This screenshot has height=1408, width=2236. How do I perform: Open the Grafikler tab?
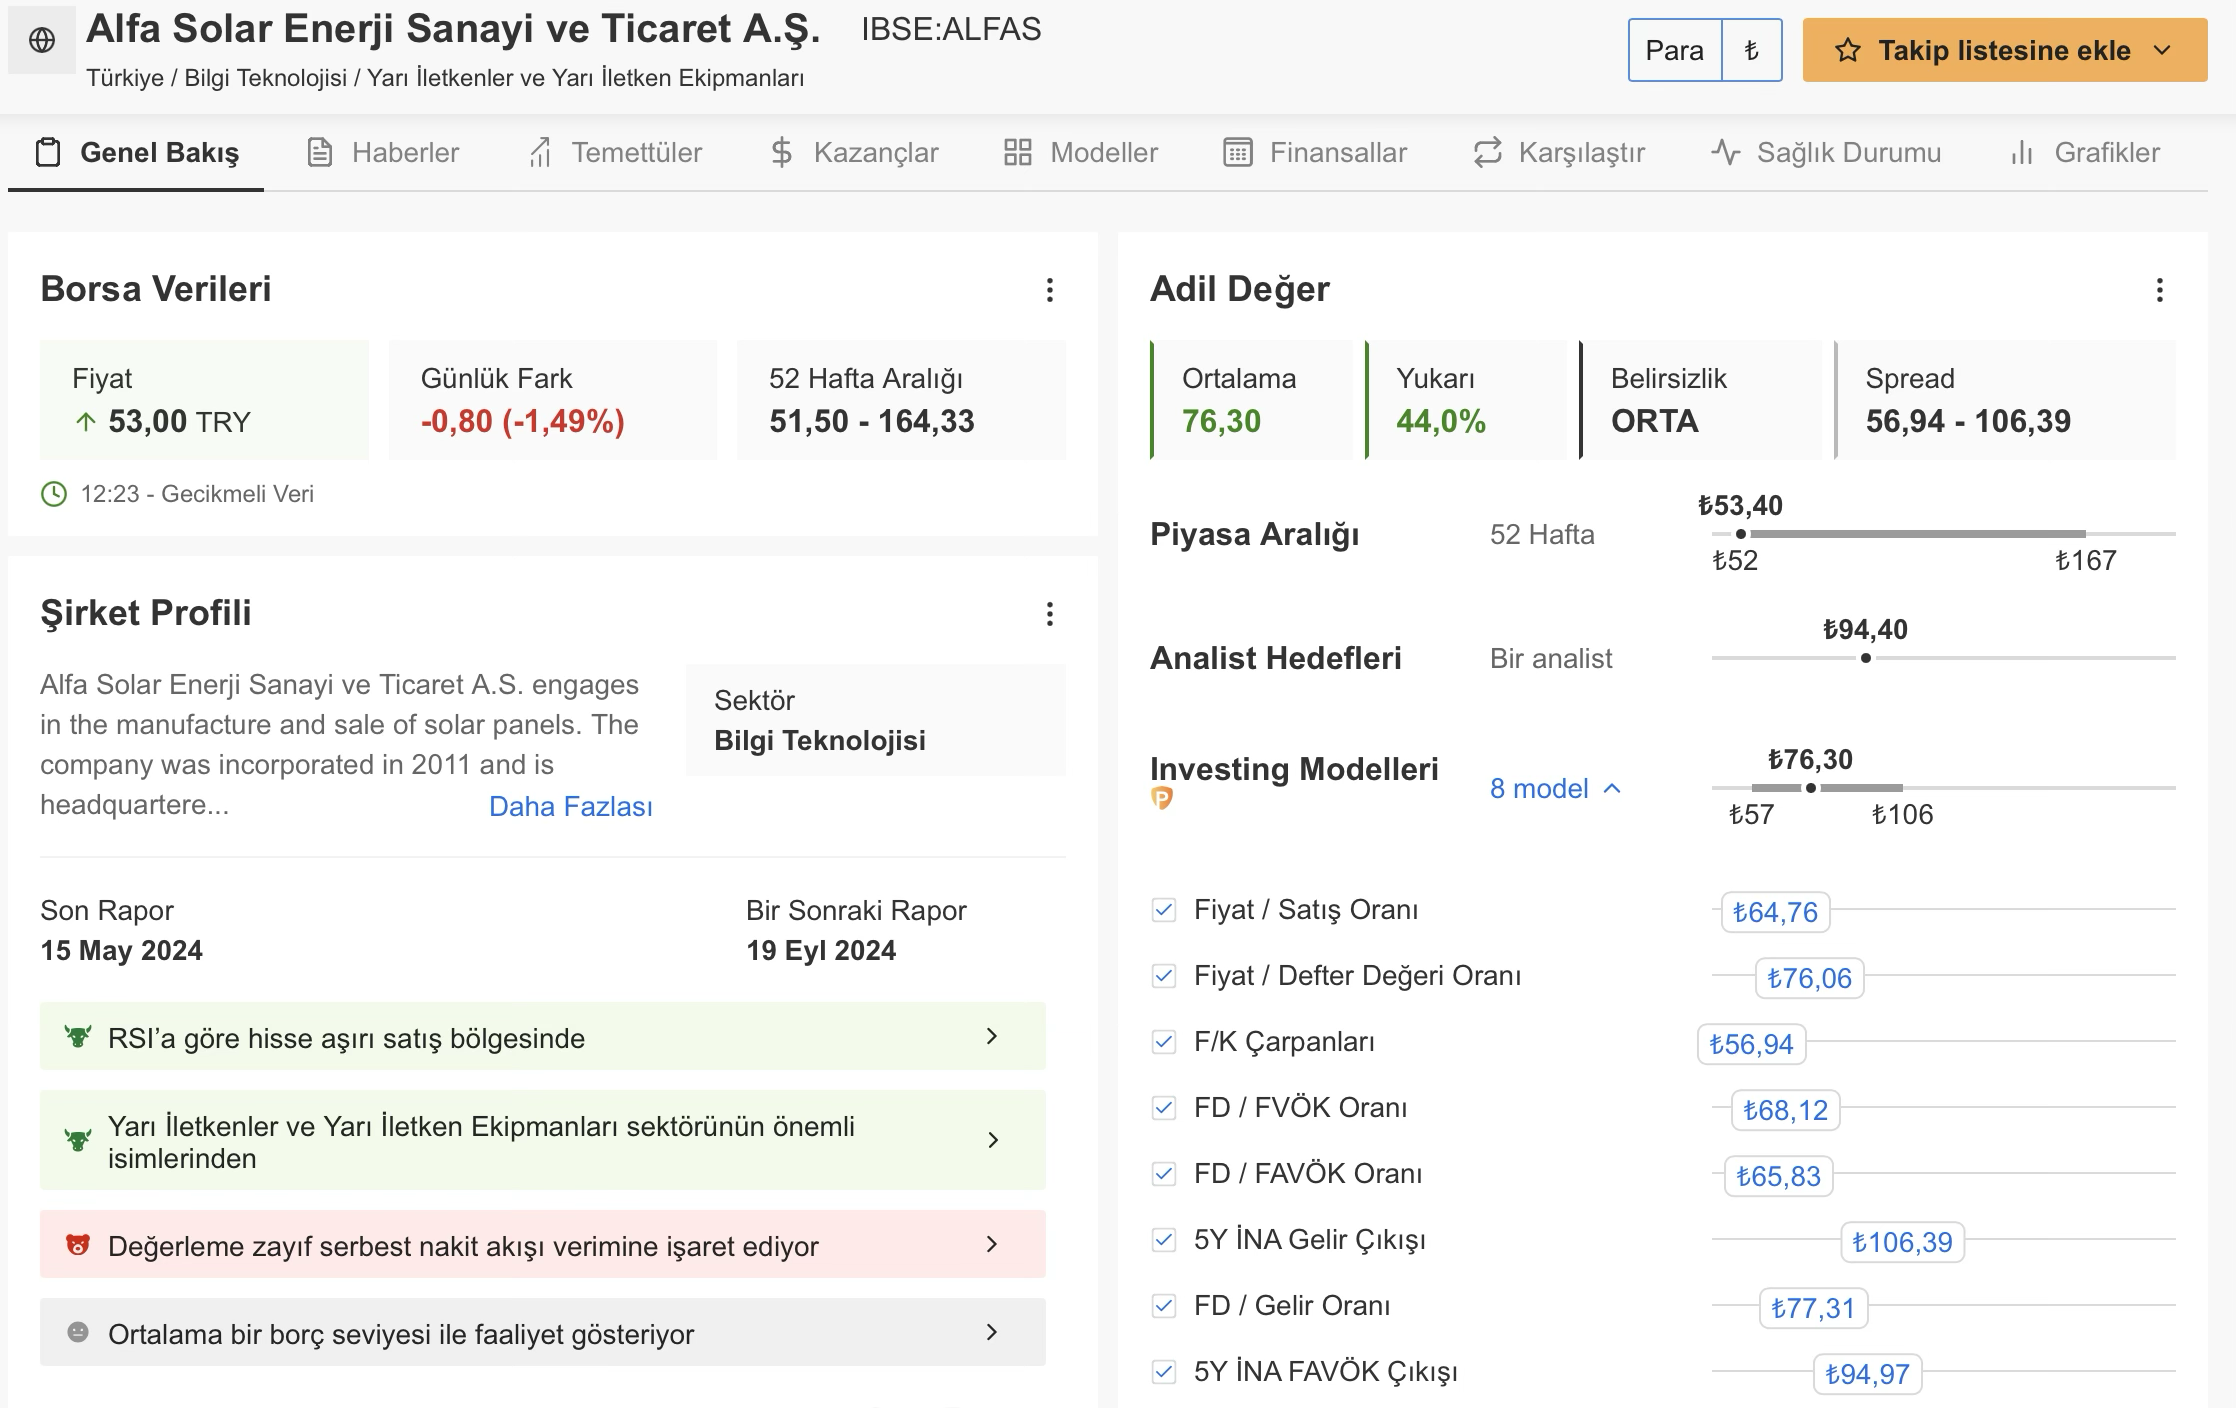(2085, 152)
